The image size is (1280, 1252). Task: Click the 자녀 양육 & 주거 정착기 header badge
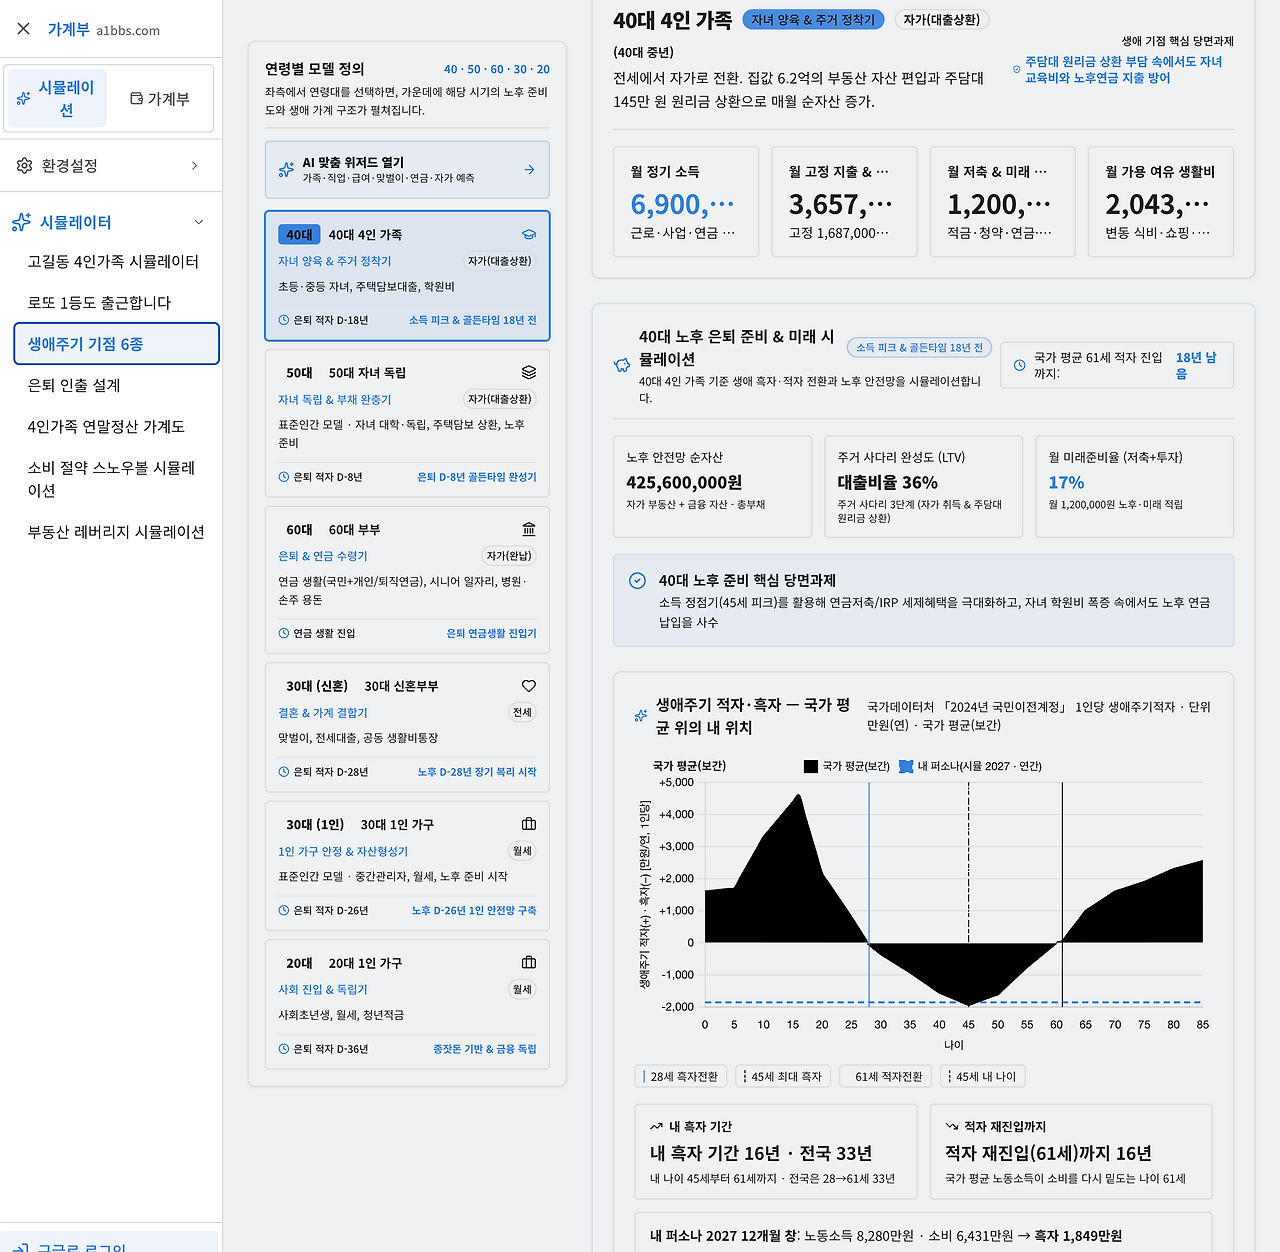pos(813,20)
